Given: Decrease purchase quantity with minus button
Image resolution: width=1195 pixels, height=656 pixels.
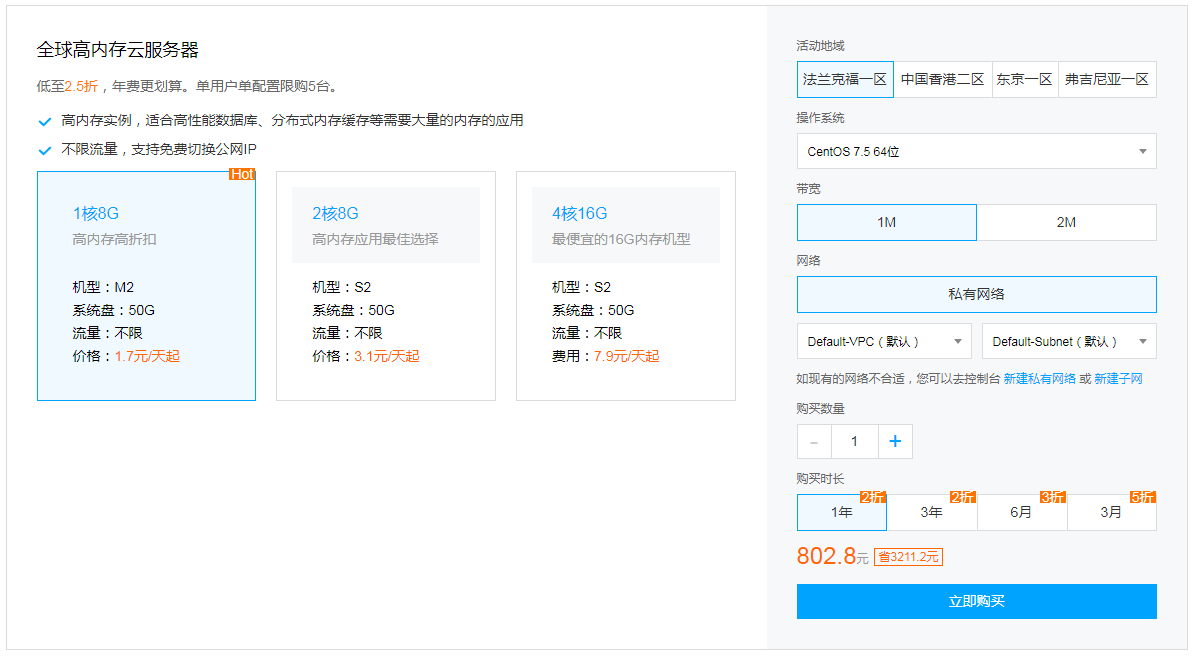Looking at the screenshot, I should (814, 441).
